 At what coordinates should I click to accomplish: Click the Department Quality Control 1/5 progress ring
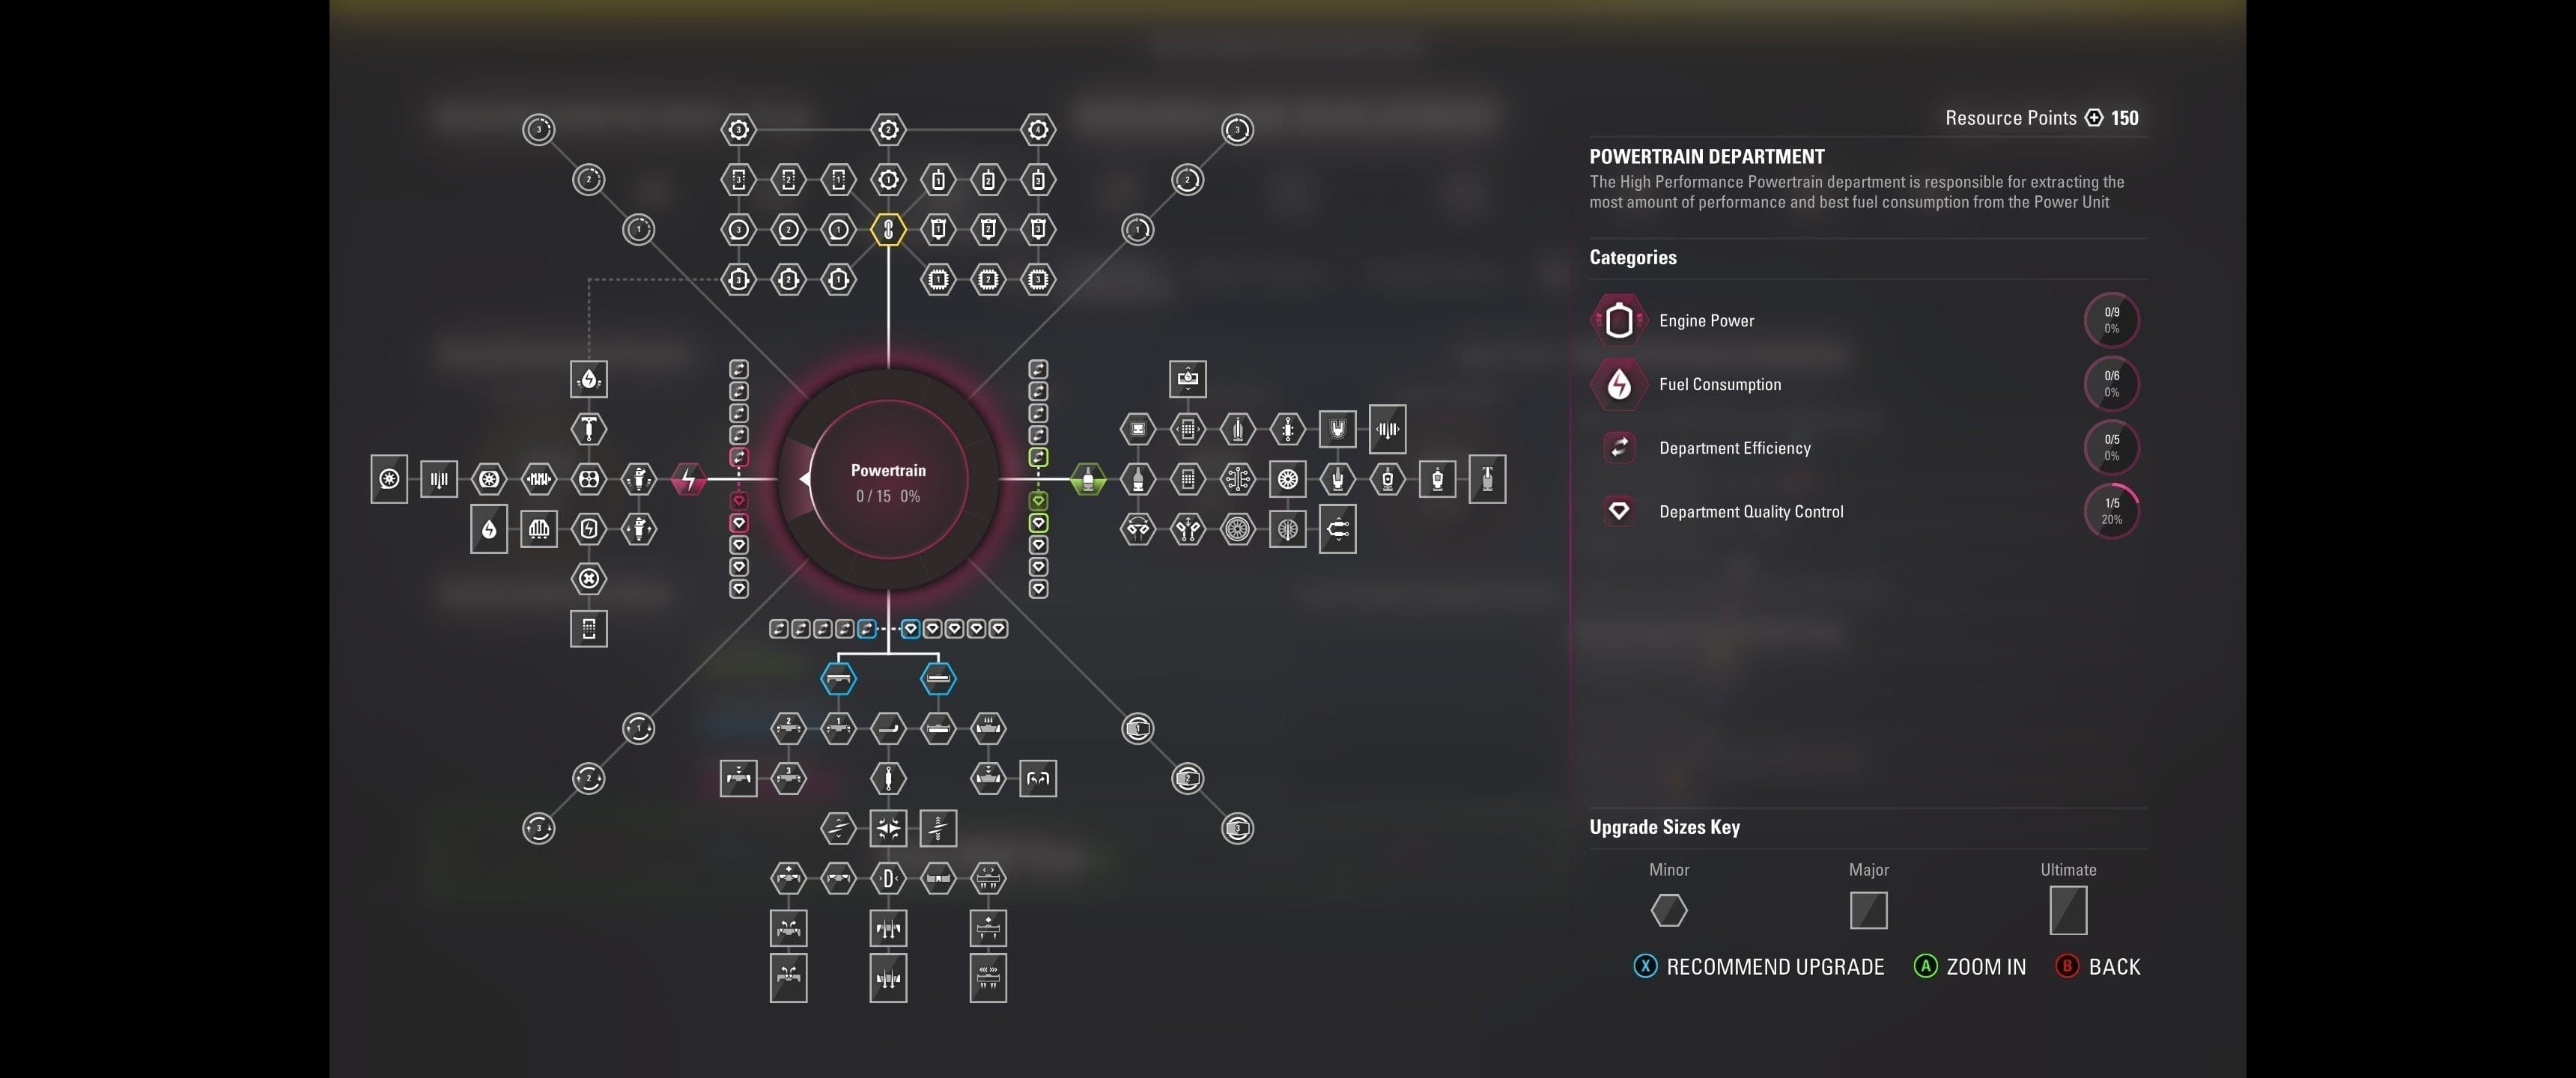pos(2111,511)
